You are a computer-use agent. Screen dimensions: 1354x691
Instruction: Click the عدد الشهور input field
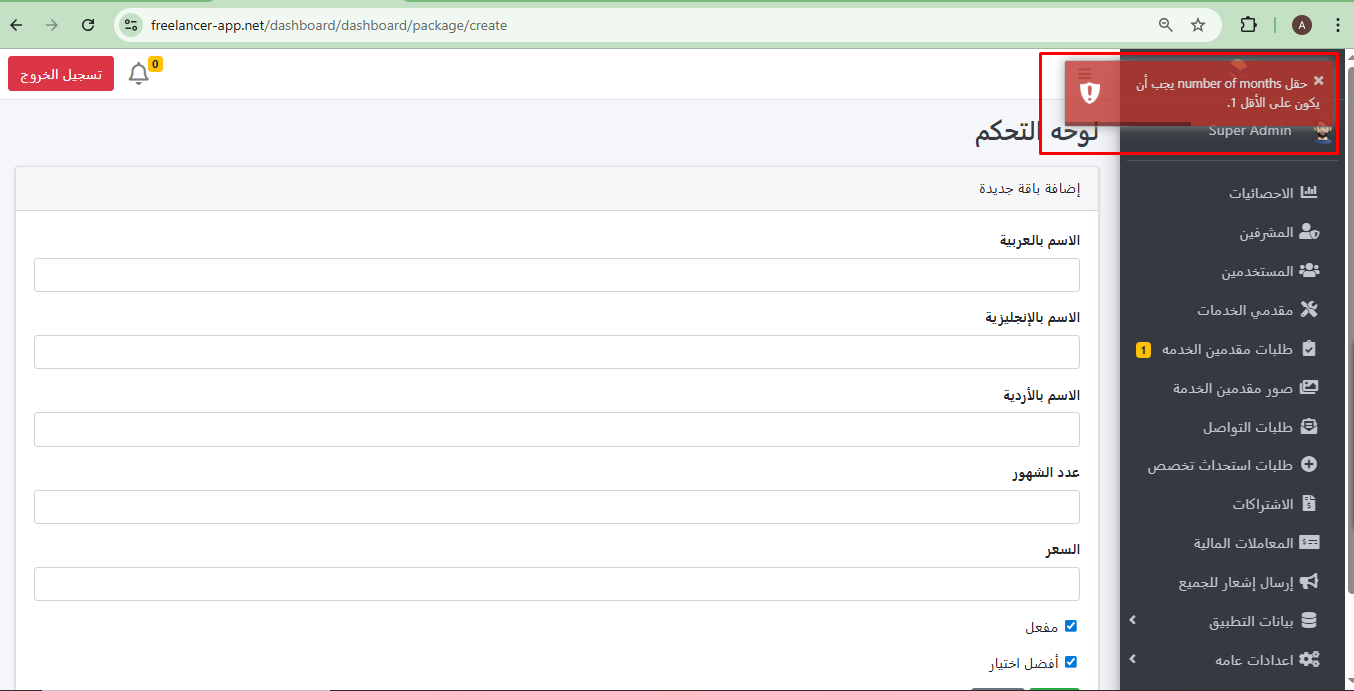(x=556, y=507)
